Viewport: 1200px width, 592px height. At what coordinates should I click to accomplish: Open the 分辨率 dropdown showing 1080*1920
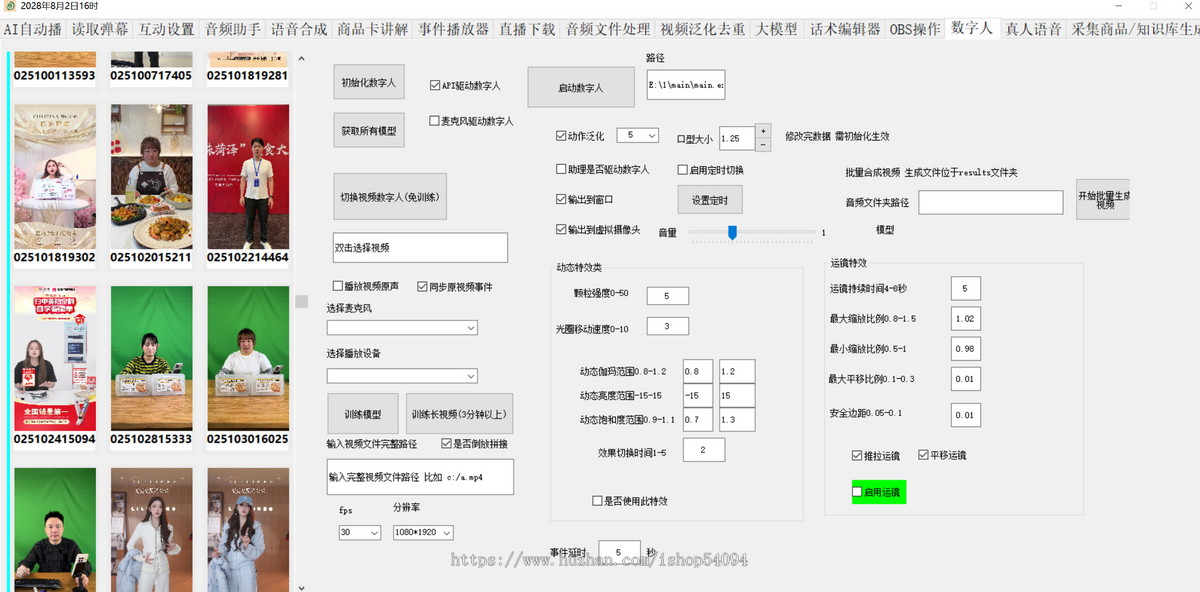pyautogui.click(x=423, y=533)
